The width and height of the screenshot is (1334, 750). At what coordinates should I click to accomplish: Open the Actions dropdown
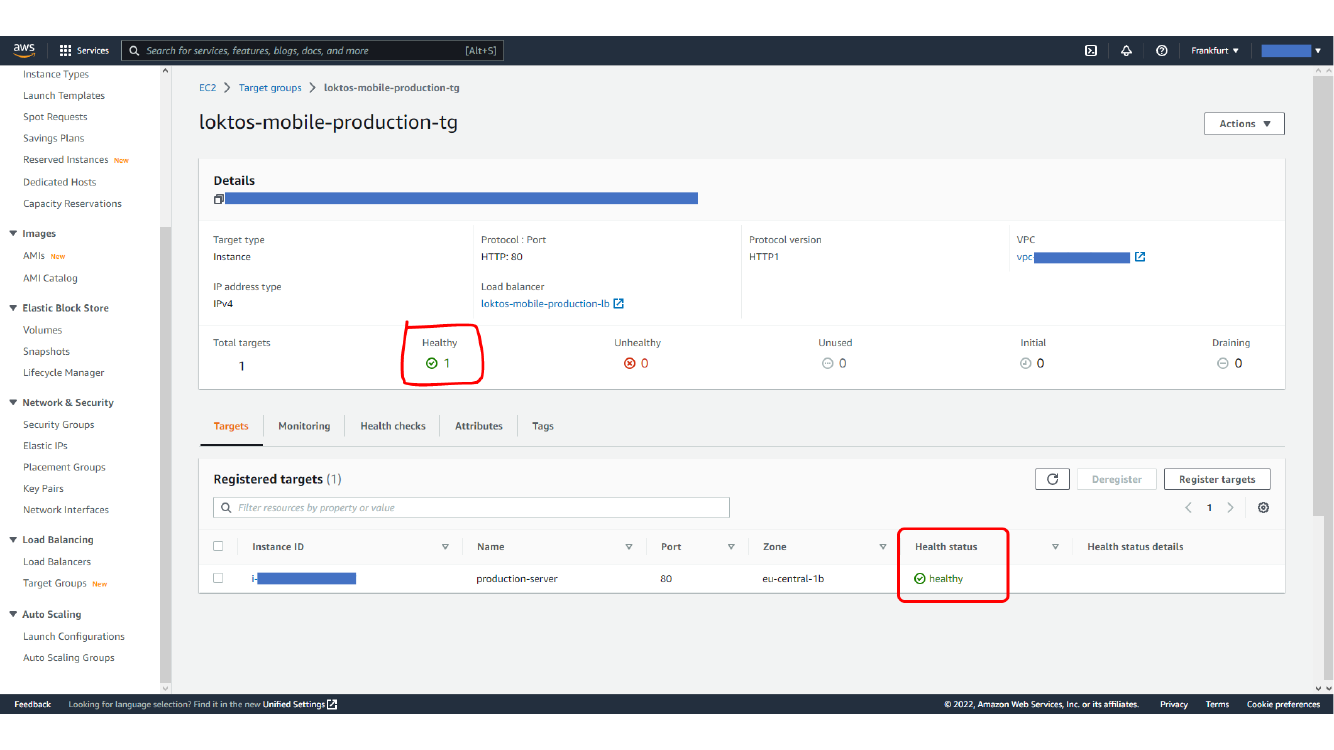[1244, 124]
